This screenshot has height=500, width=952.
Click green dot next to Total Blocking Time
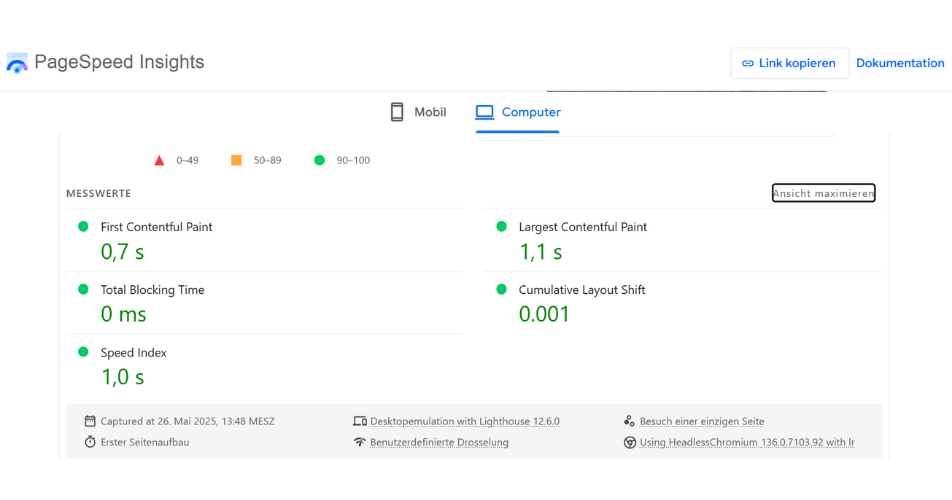83,289
